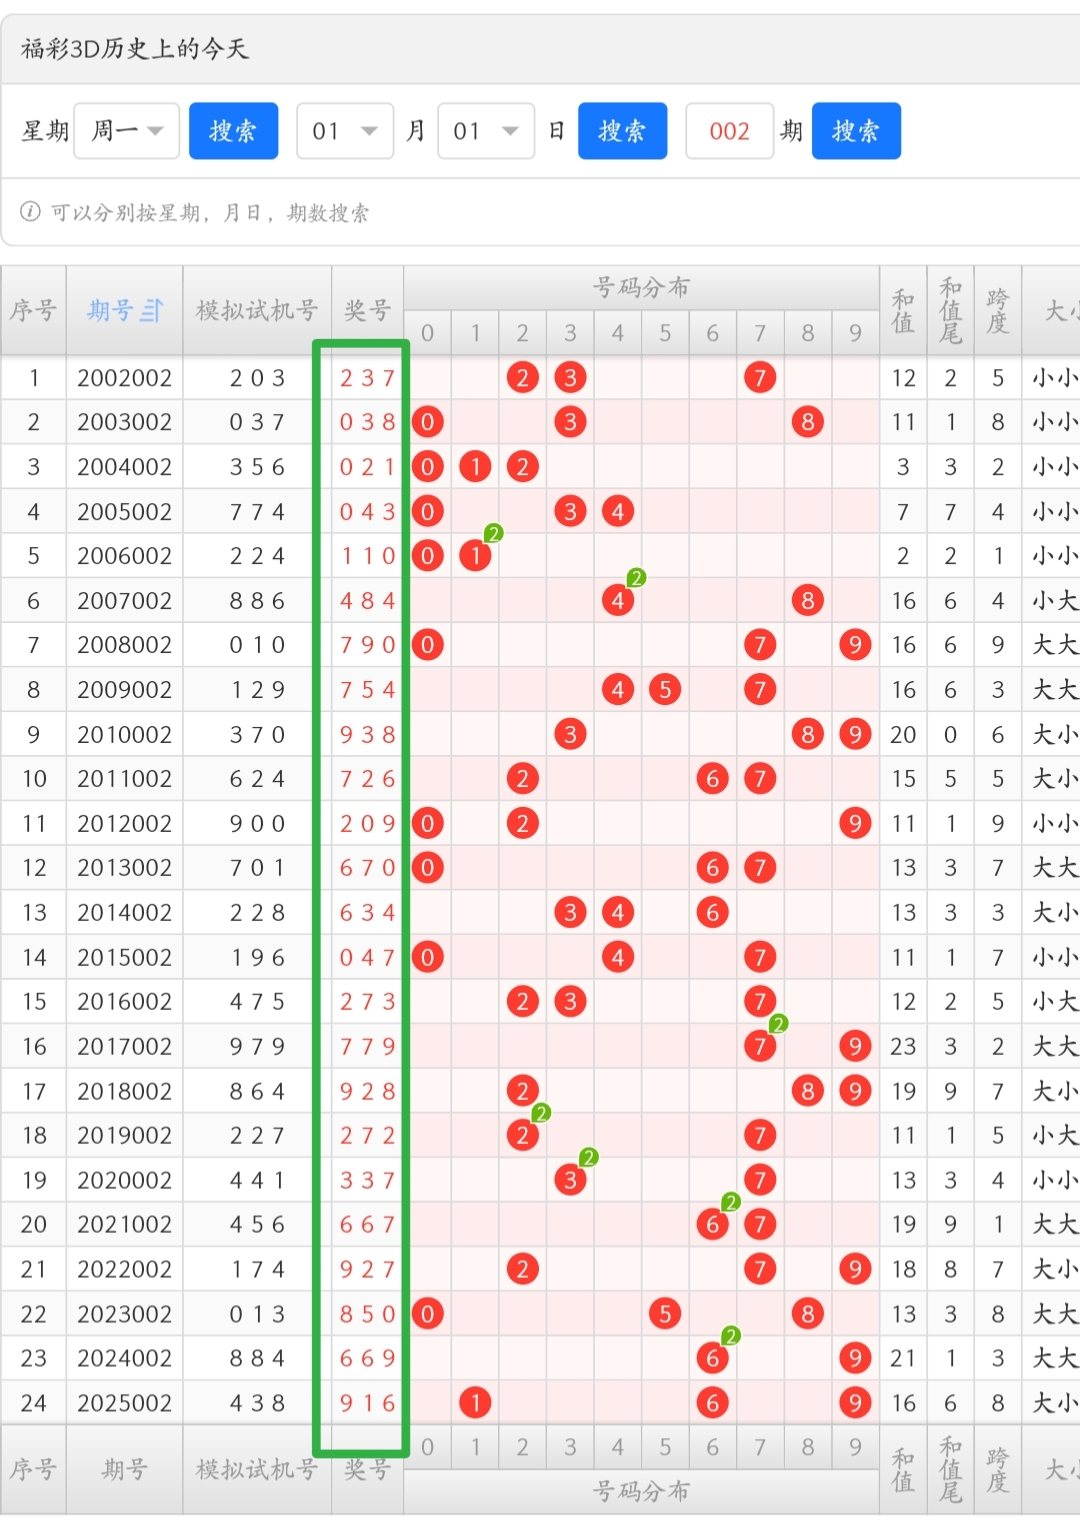Open the 星期 周一 dropdown
This screenshot has width=1080, height=1528.
127,131
